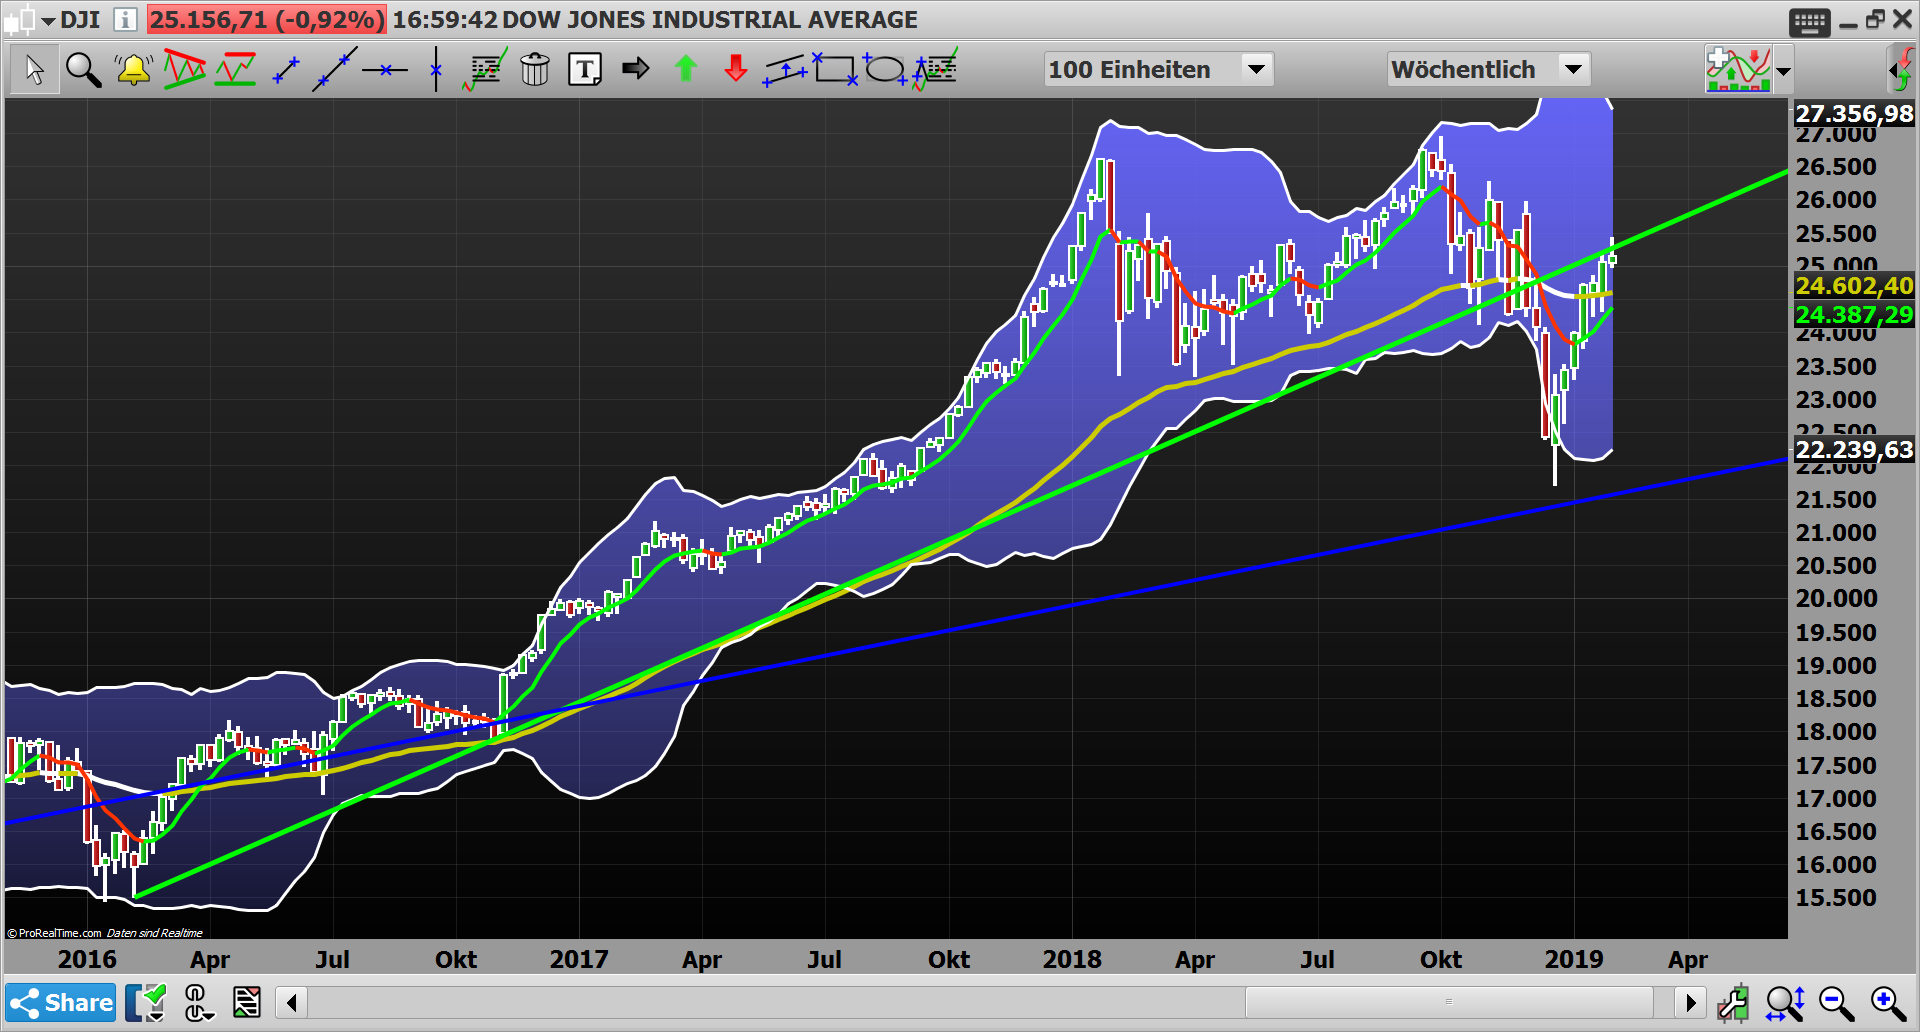The image size is (1920, 1032).
Task: Click the DOW JONES INDUSTRIAL AVERAGE title
Action: pos(710,19)
